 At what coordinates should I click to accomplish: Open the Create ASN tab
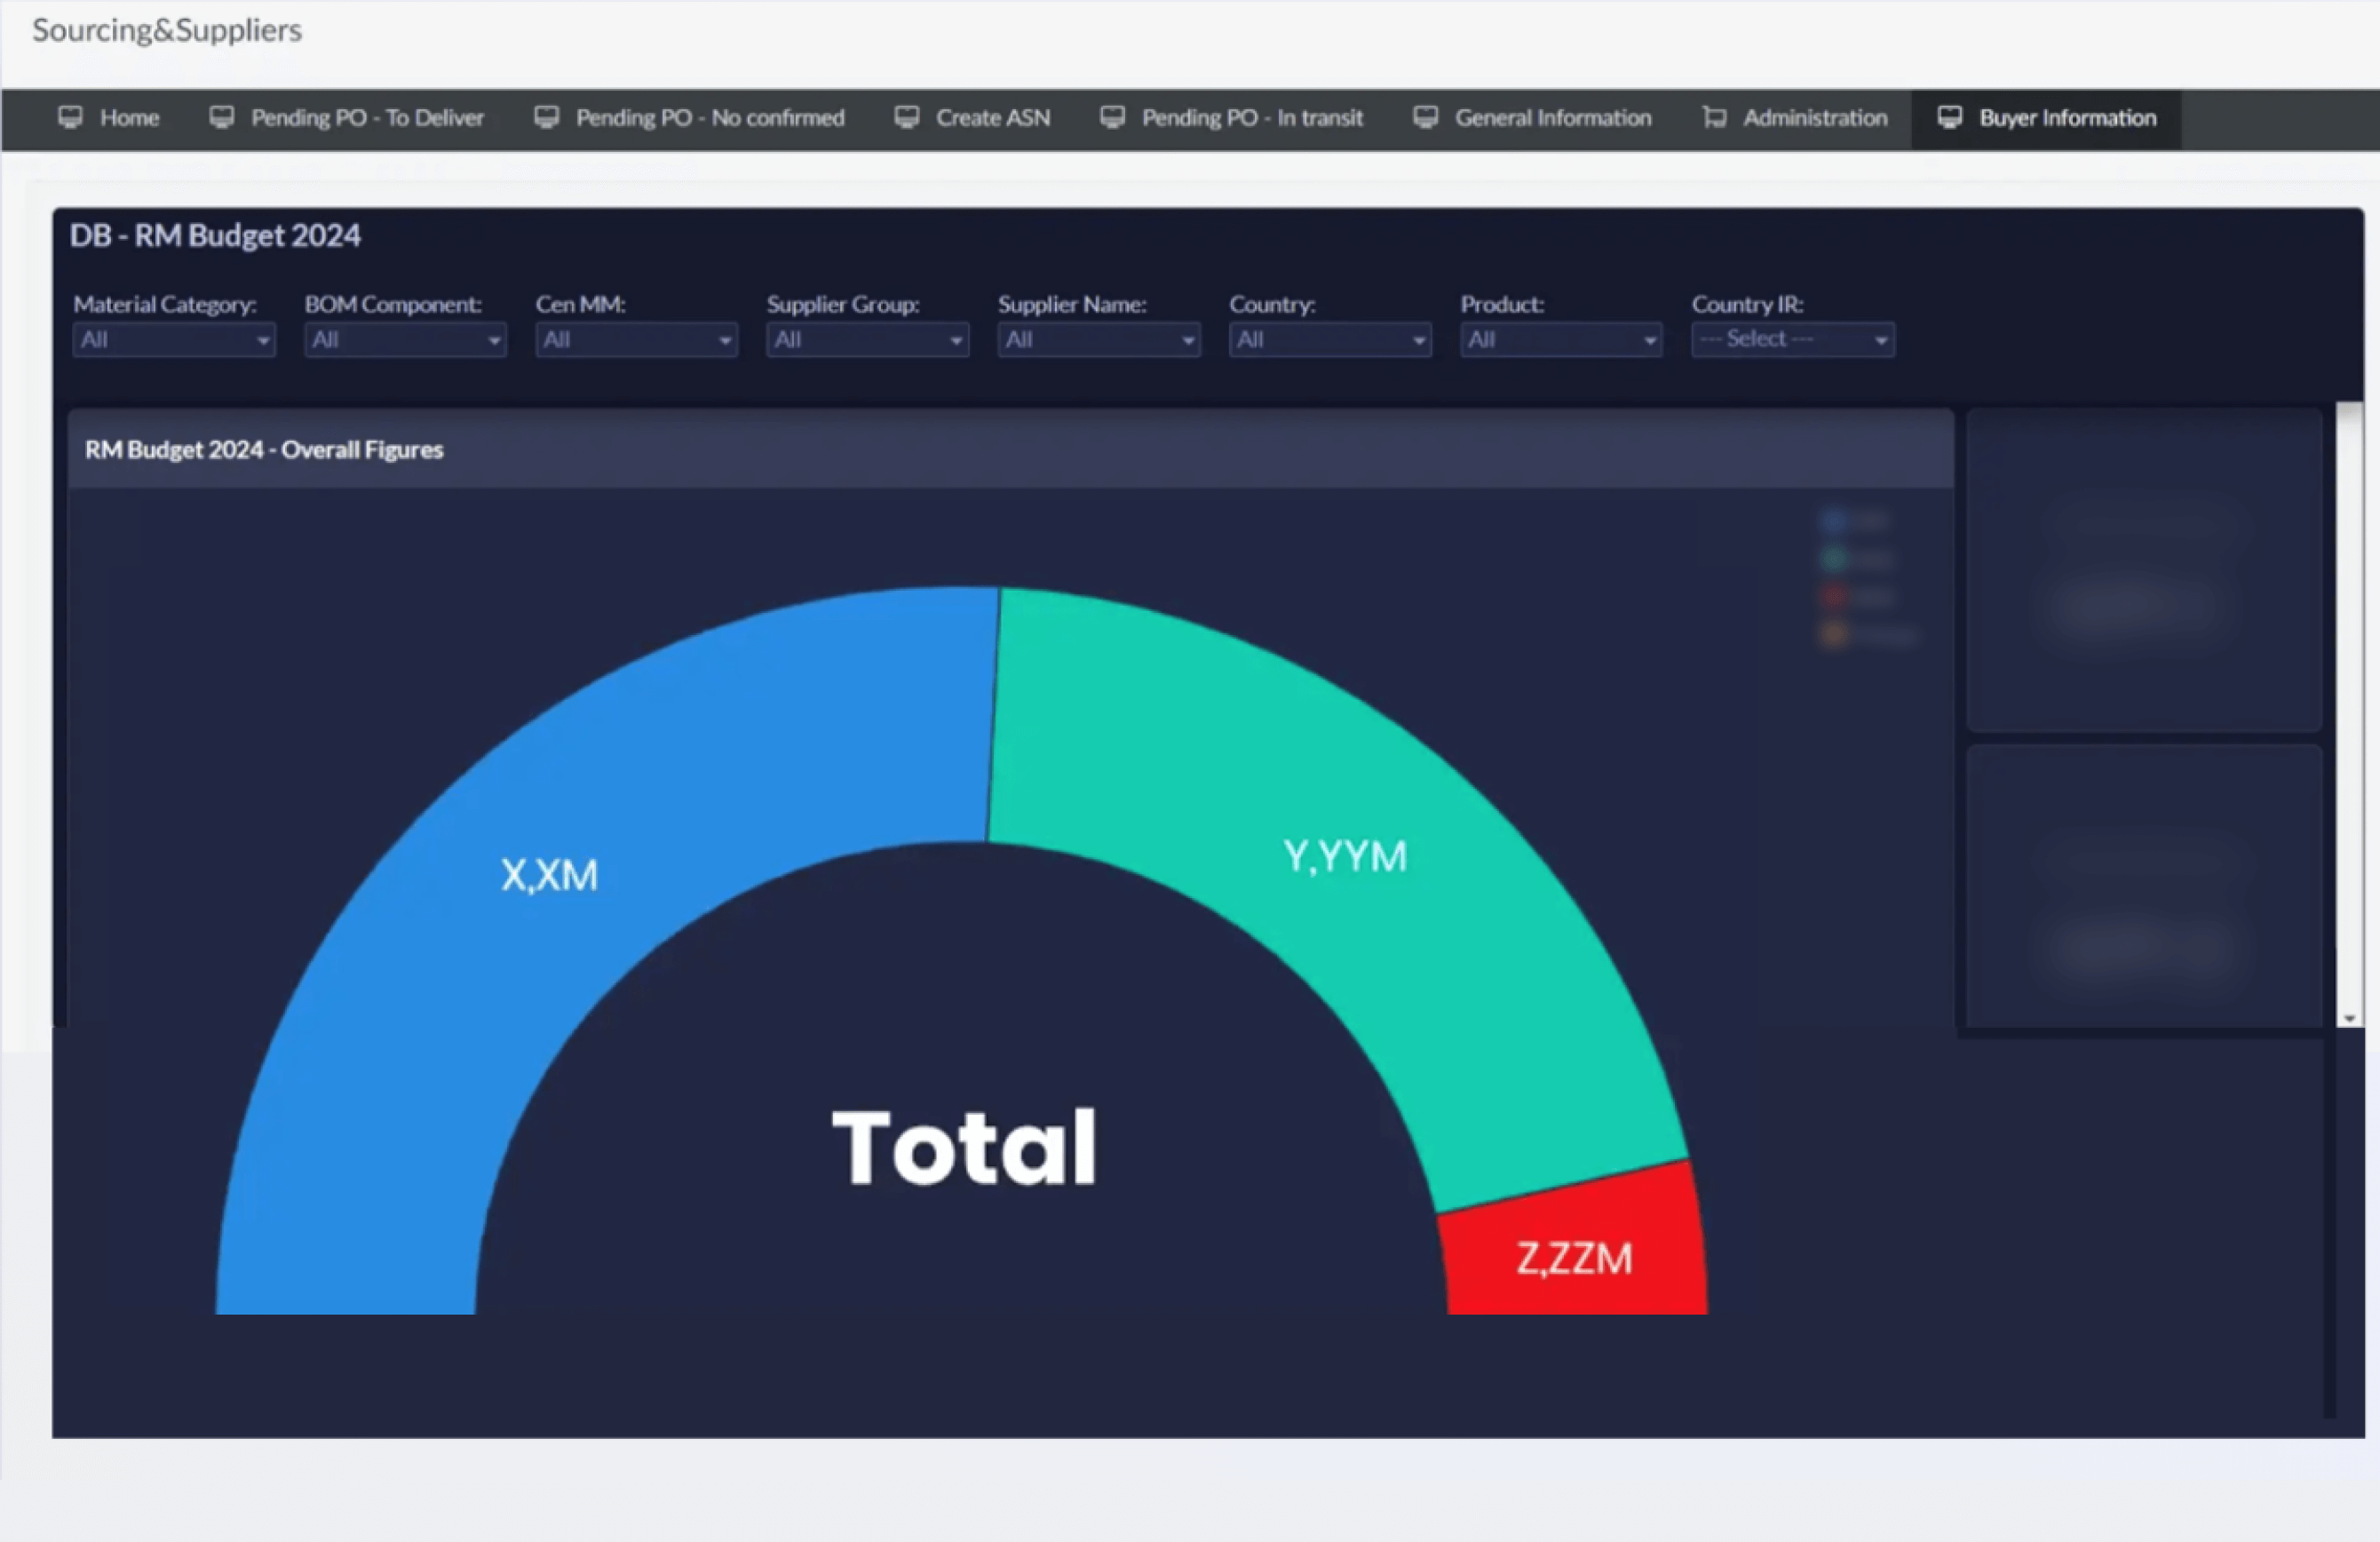coord(992,118)
